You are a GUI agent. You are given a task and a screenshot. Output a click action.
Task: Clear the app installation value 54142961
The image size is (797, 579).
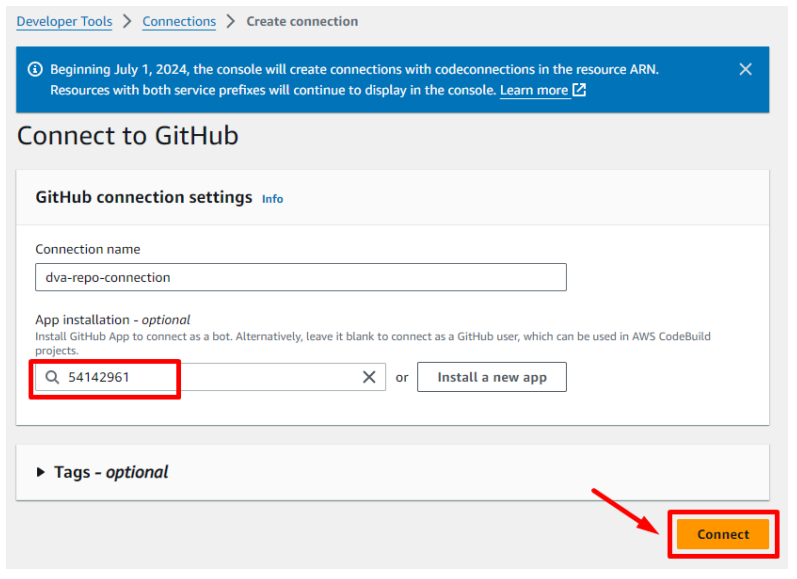click(x=369, y=377)
